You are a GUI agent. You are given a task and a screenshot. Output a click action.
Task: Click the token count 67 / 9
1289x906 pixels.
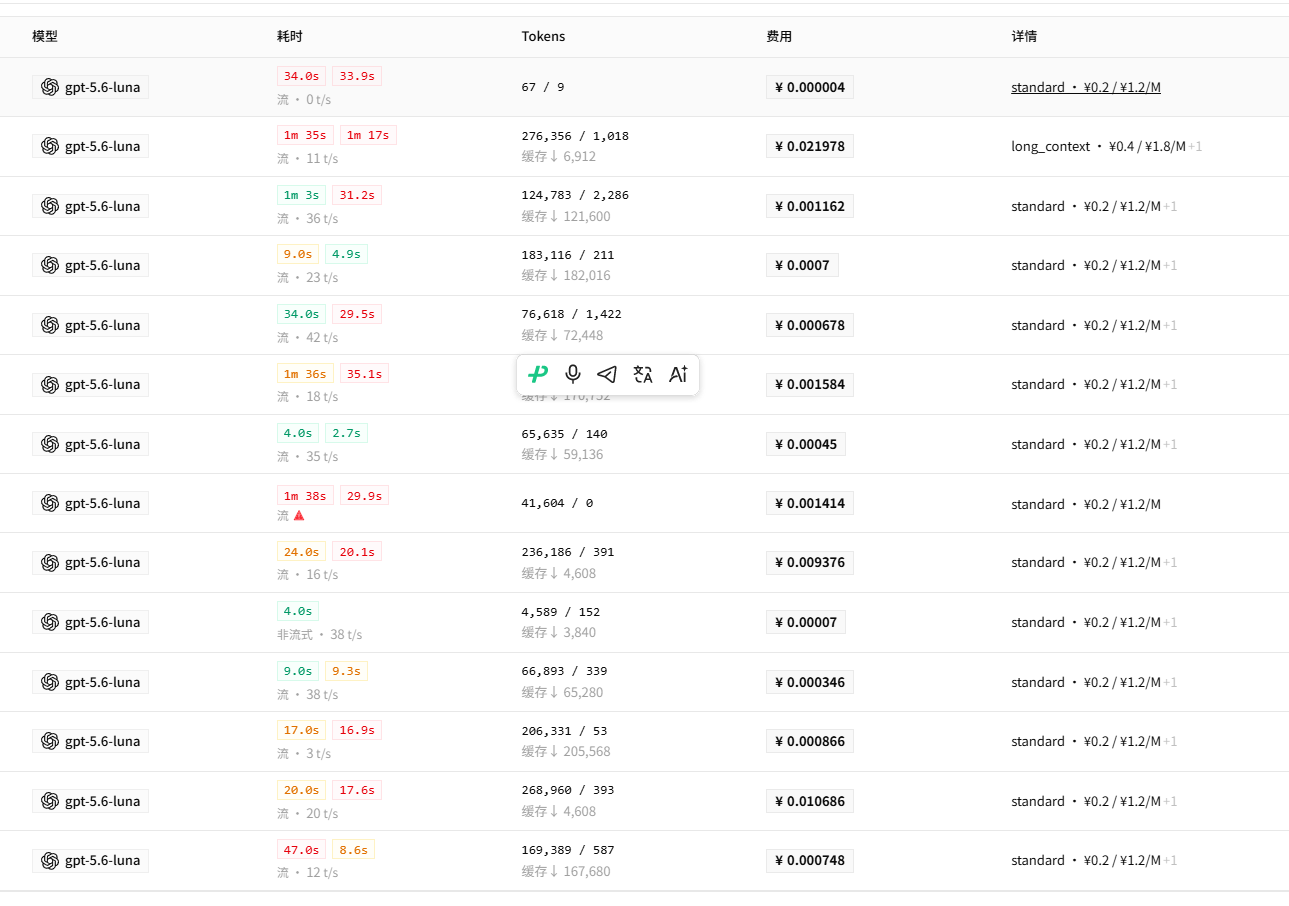(x=543, y=87)
